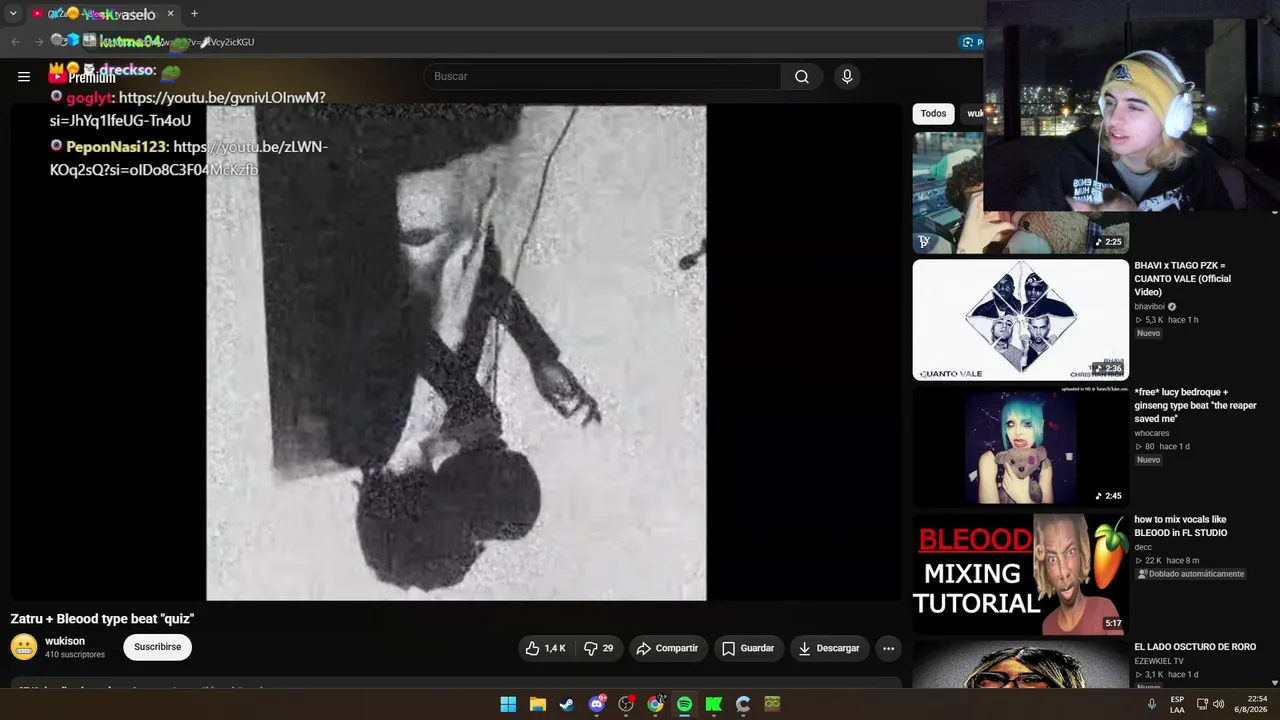1280x720 pixels.
Task: Open a new browser tab
Action: click(x=194, y=14)
